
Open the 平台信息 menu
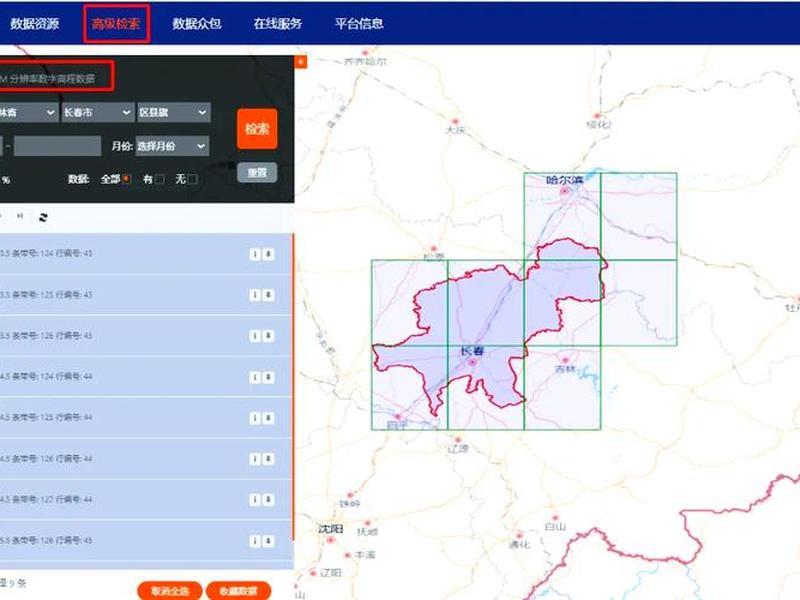click(359, 23)
